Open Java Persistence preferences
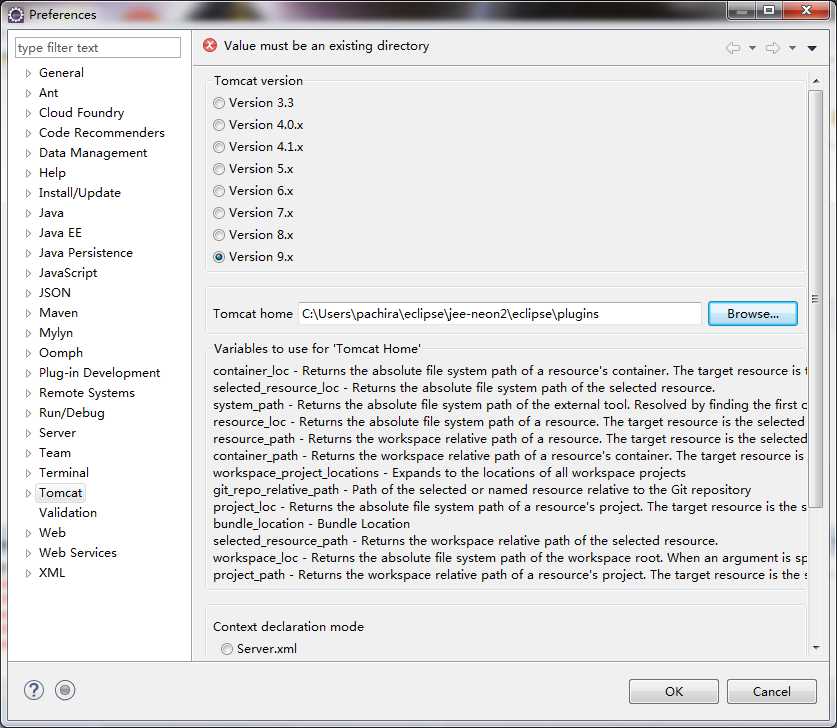This screenshot has width=837, height=728. [x=86, y=252]
